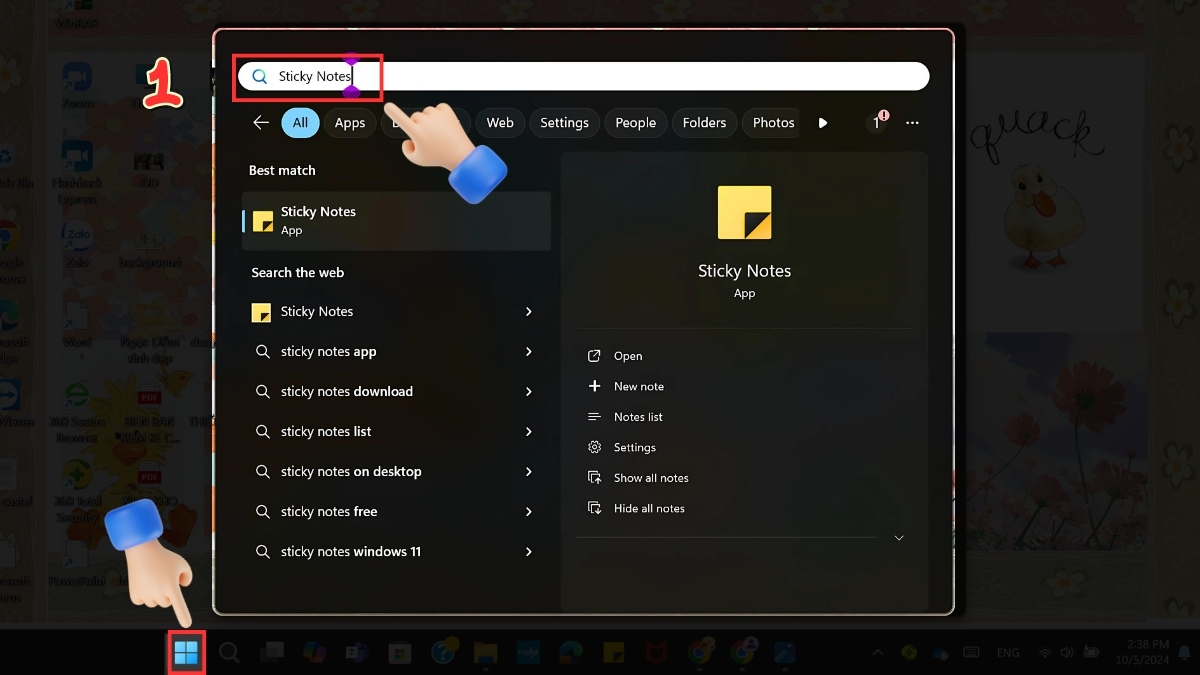The image size is (1200, 675).
Task: Open Microsoft Store taskbar icon
Action: (400, 653)
